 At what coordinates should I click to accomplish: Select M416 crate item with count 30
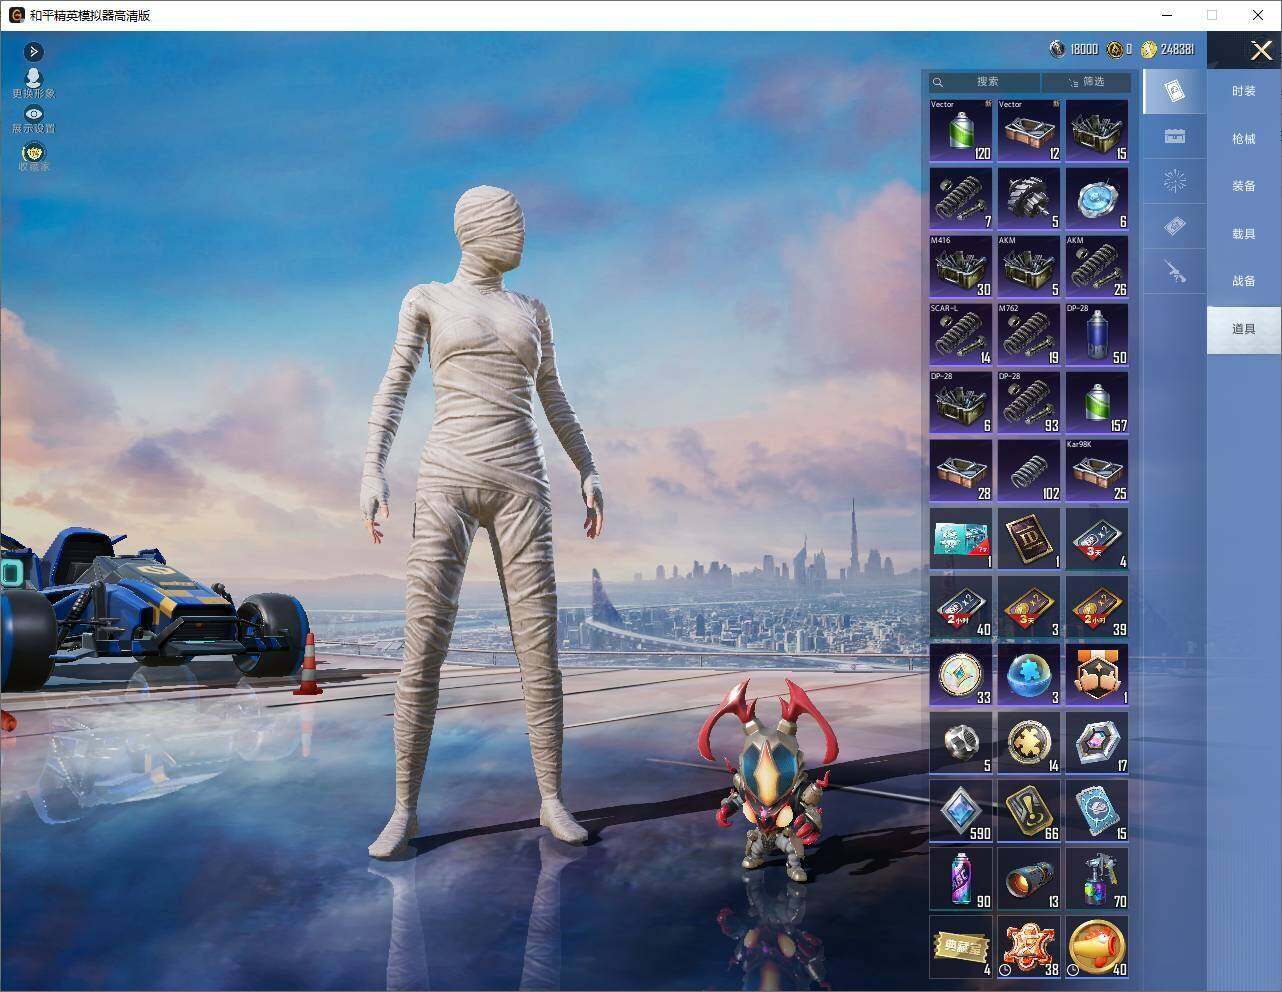pos(961,266)
